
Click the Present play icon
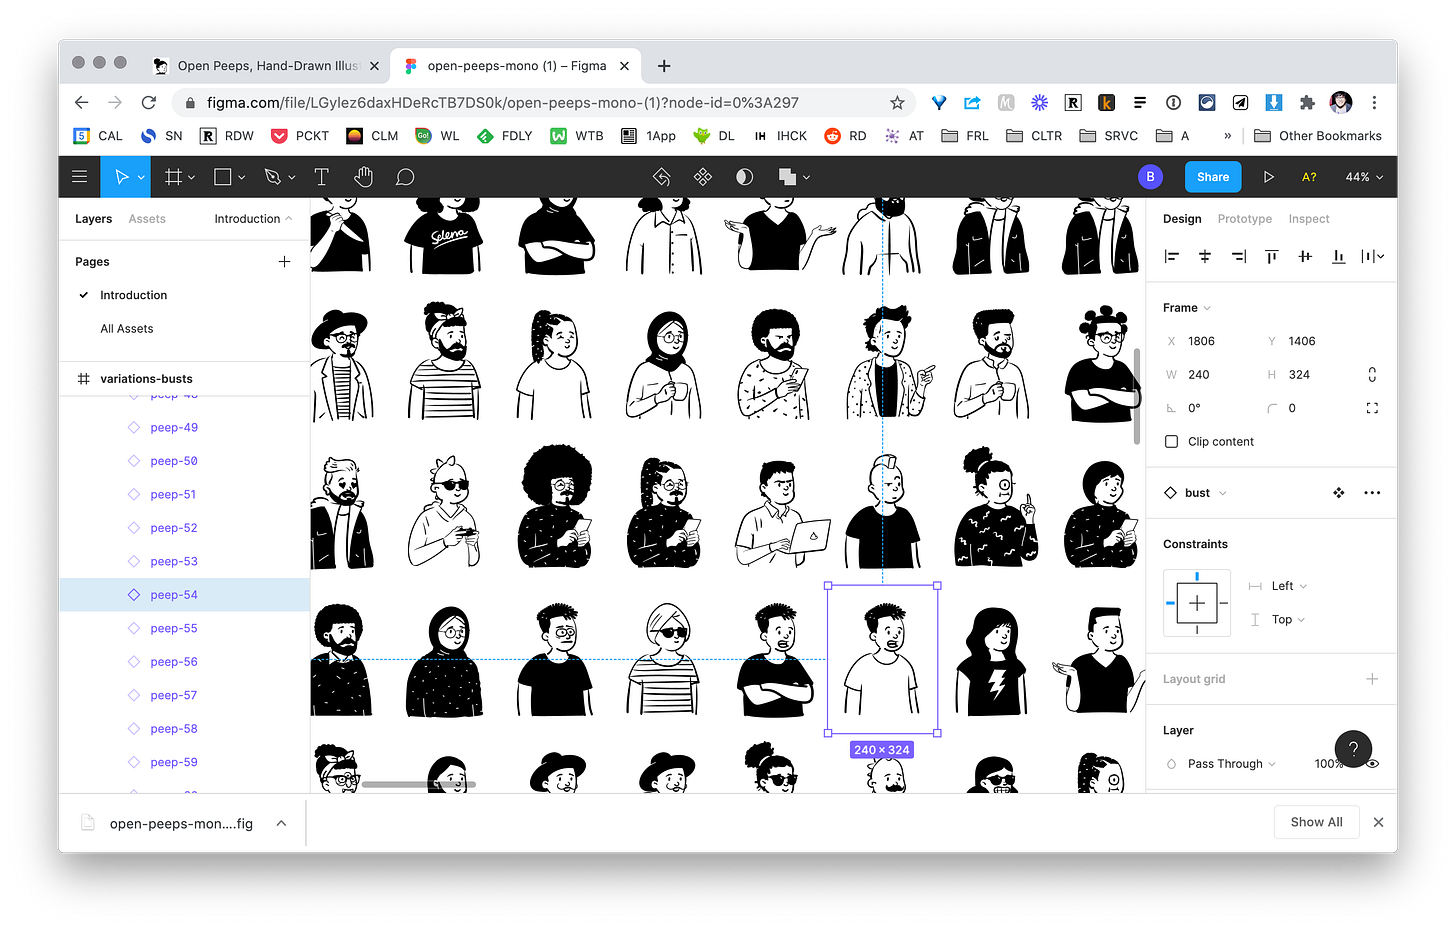1268,177
